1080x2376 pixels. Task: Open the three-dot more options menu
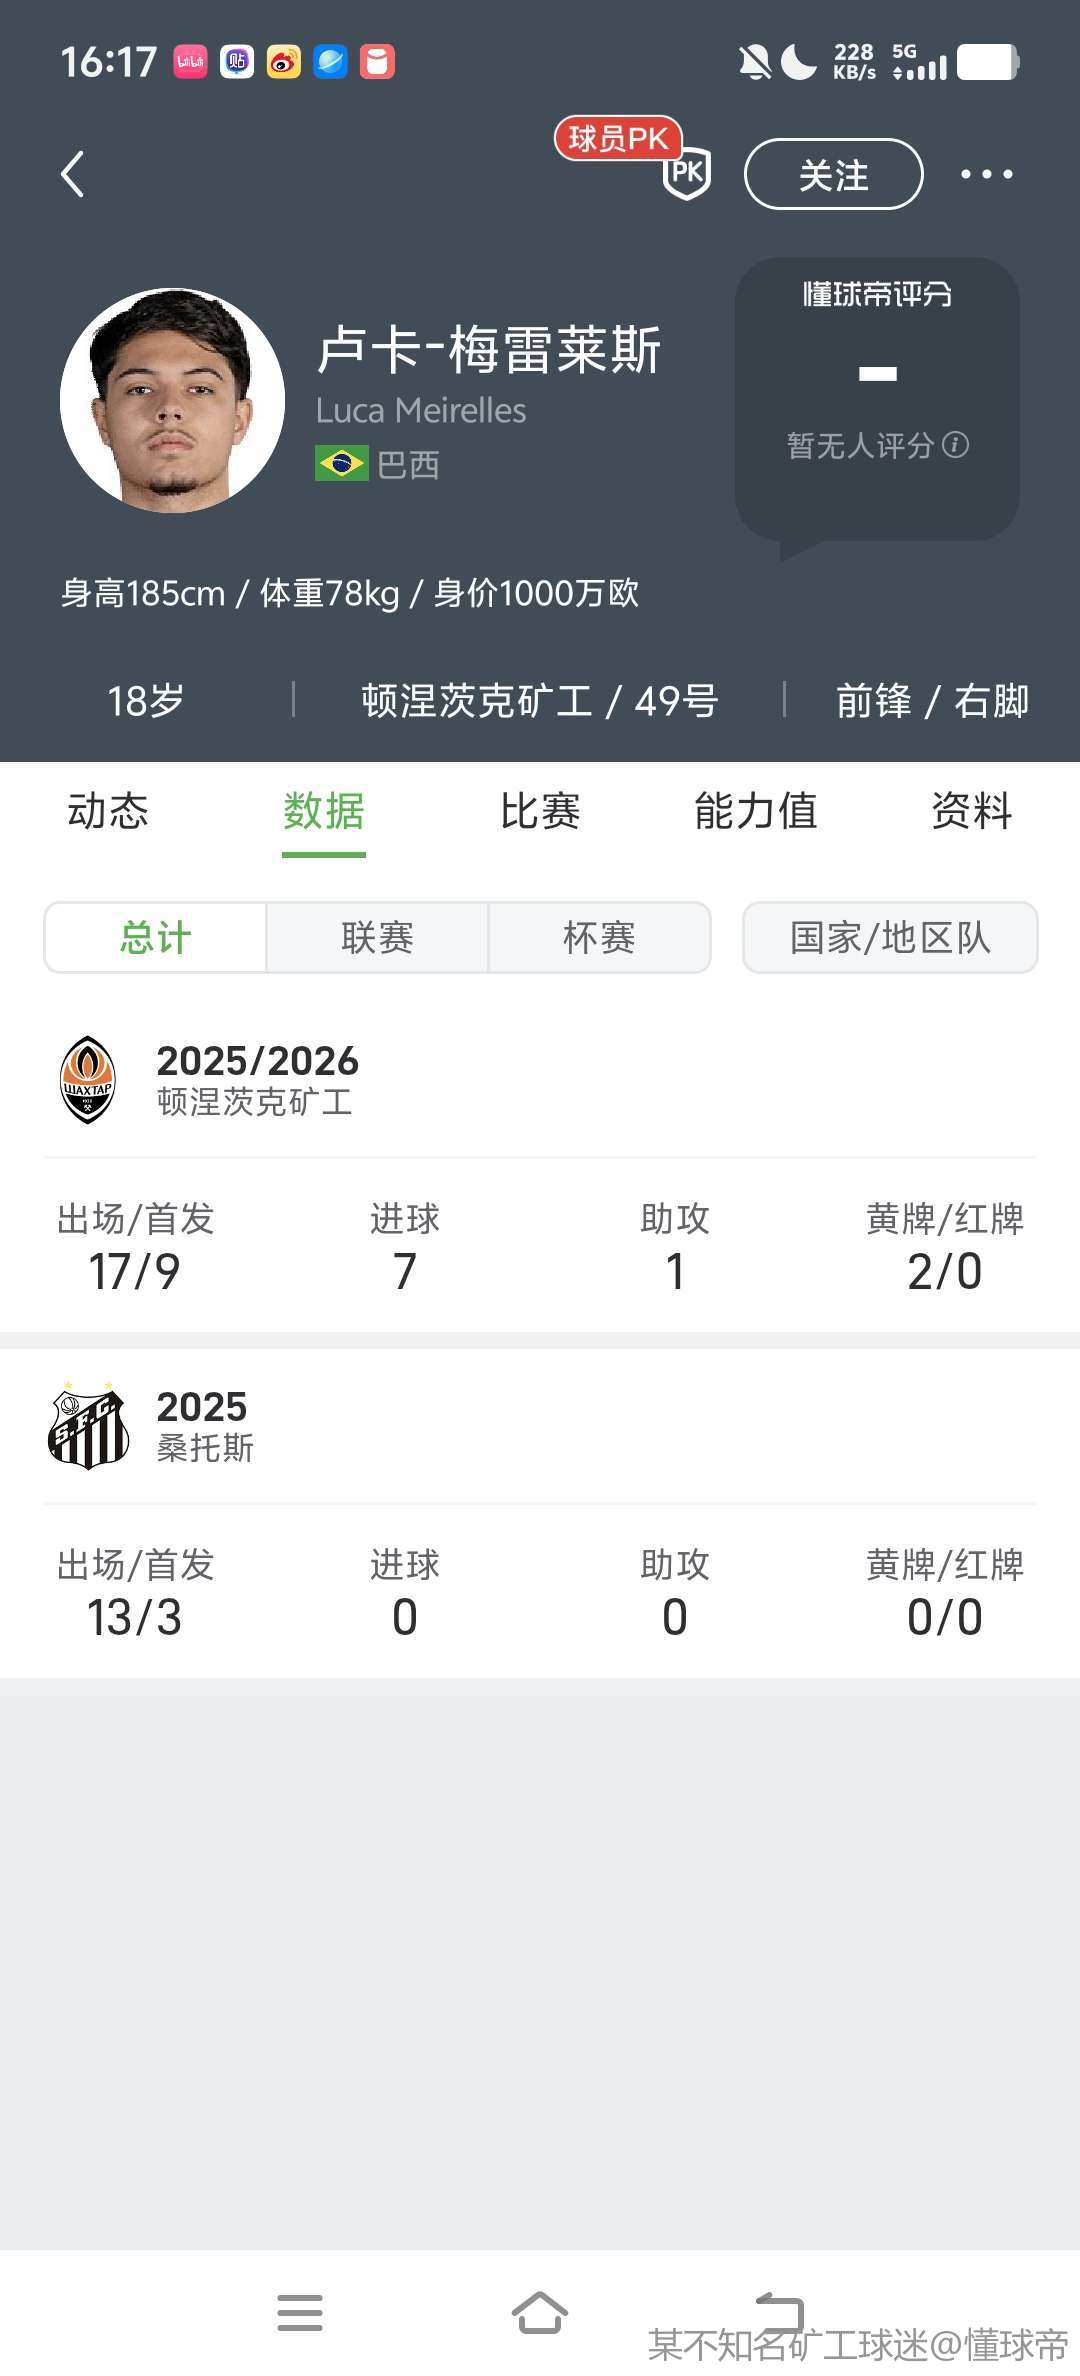pyautogui.click(x=986, y=175)
